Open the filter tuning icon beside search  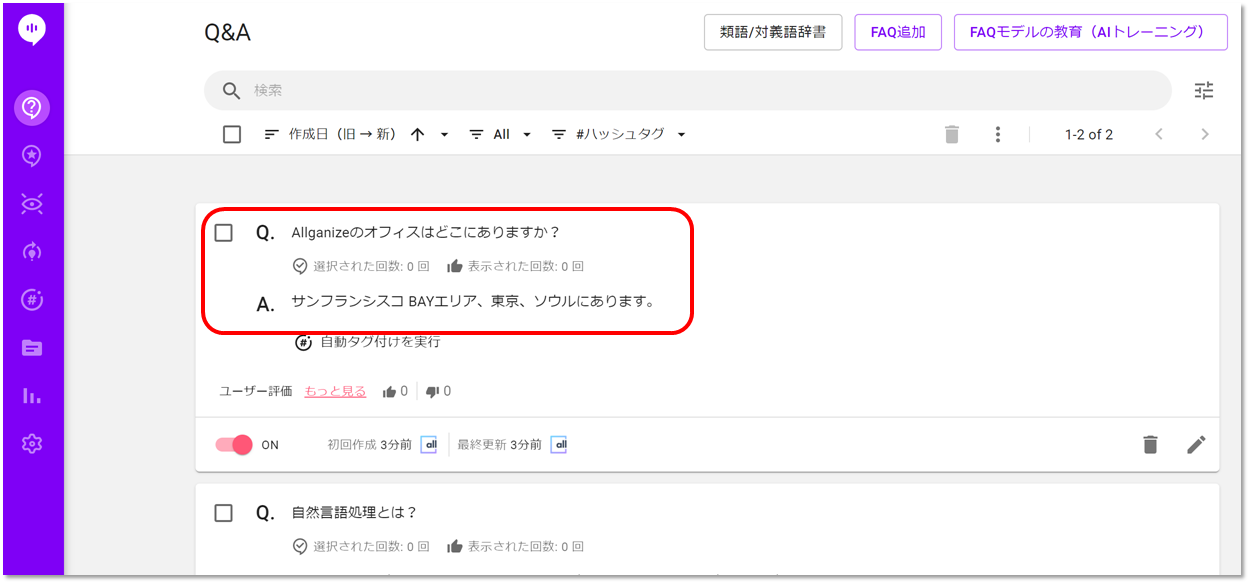tap(1204, 91)
